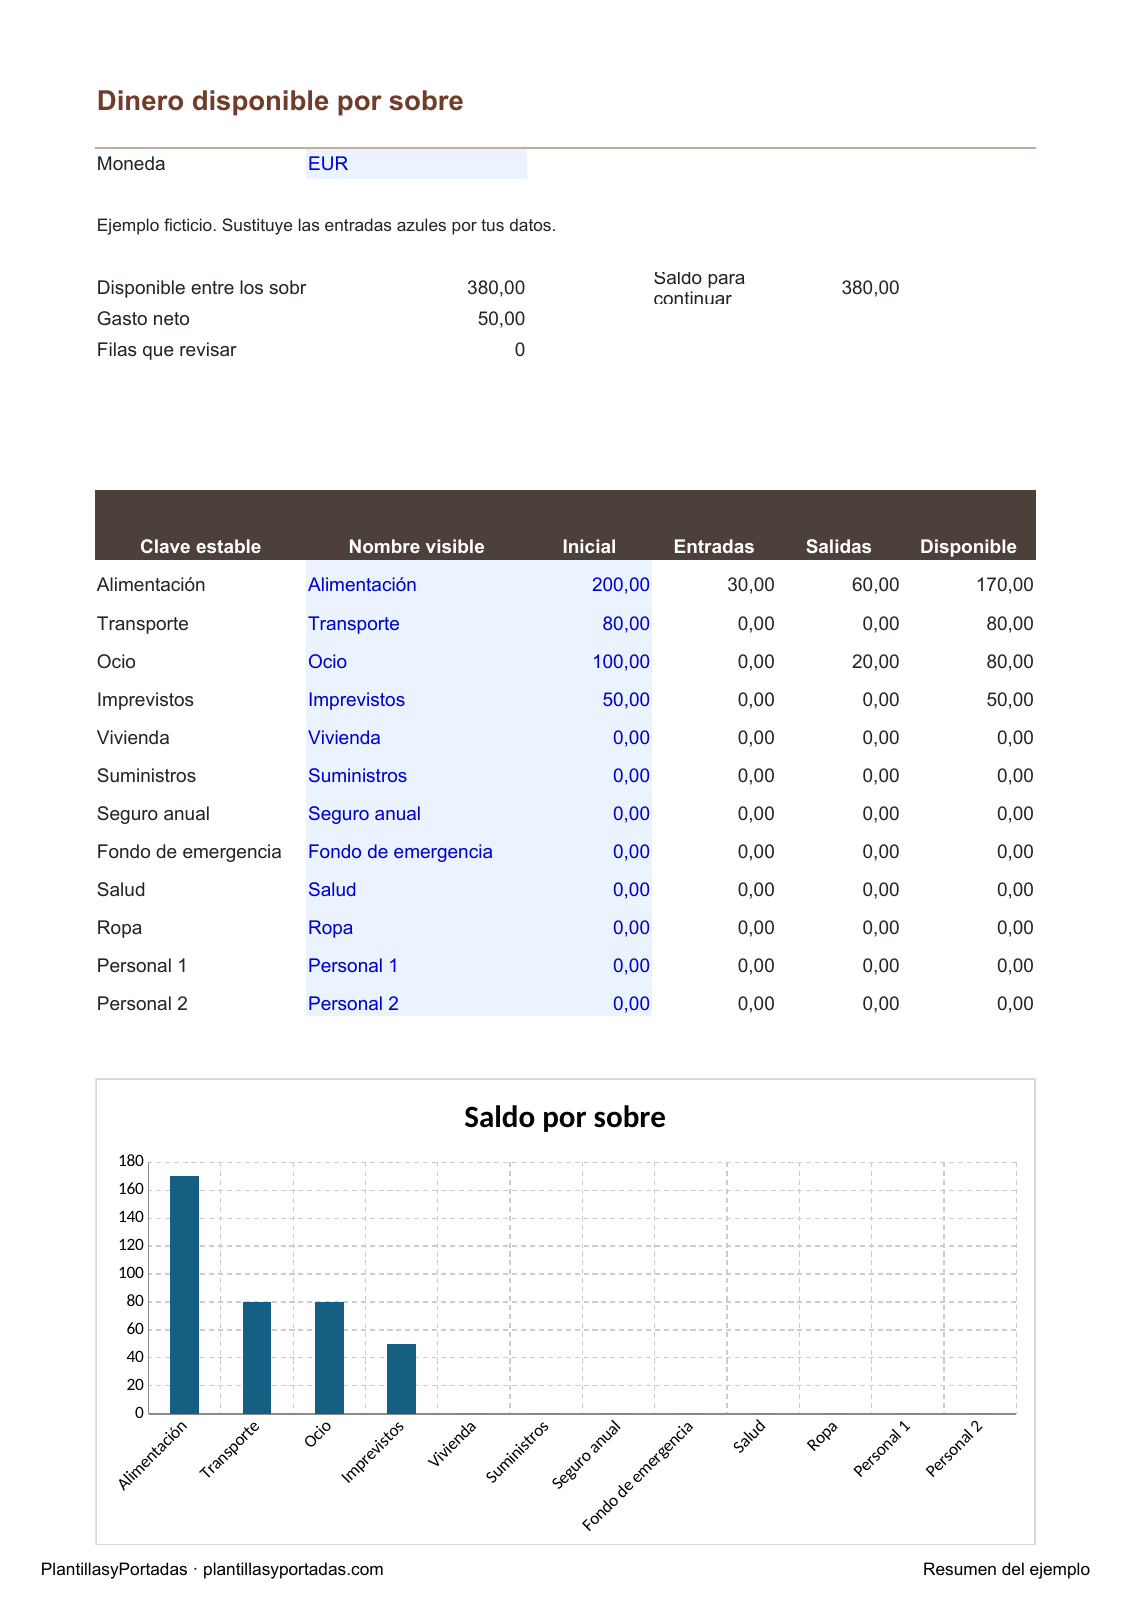This screenshot has height=1600, width=1132.
Task: Select the blue Seguro anual visible-name cell
Action: point(417,814)
